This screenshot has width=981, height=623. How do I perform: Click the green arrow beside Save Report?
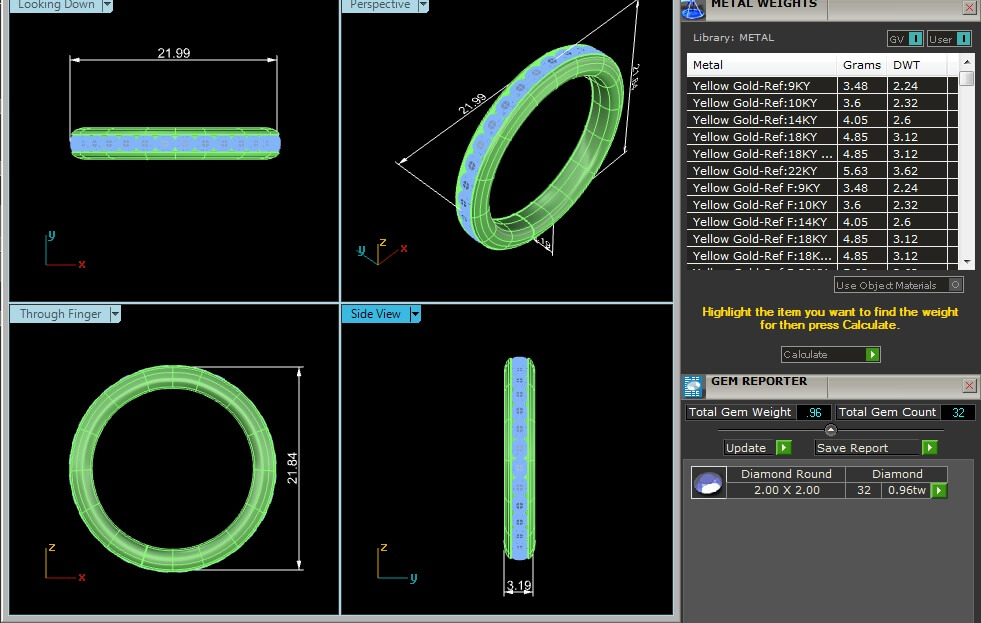[x=930, y=447]
